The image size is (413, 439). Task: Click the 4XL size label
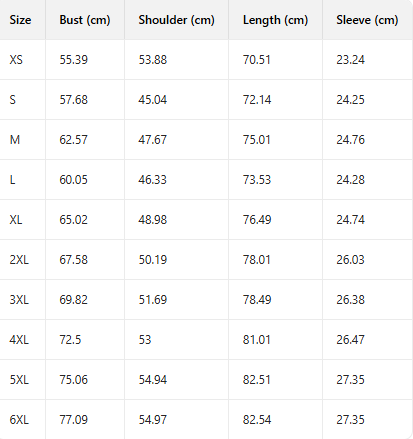[19, 340]
